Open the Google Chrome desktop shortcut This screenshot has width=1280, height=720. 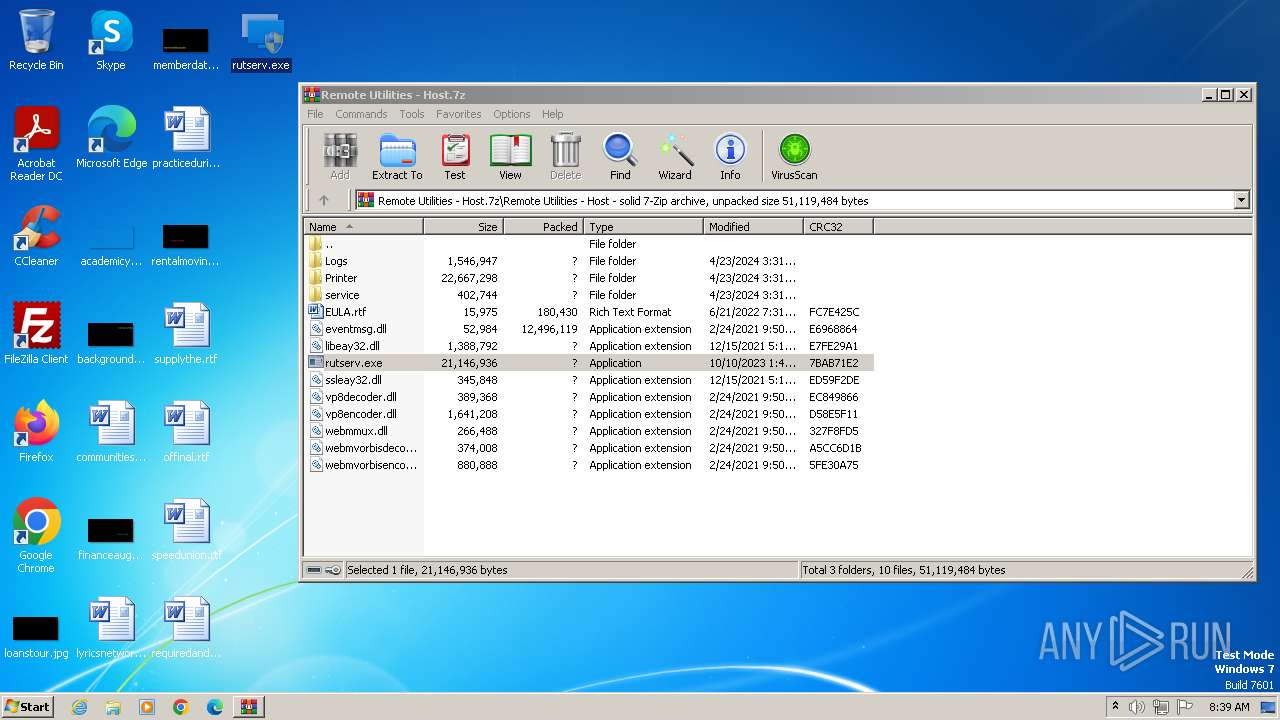click(36, 536)
